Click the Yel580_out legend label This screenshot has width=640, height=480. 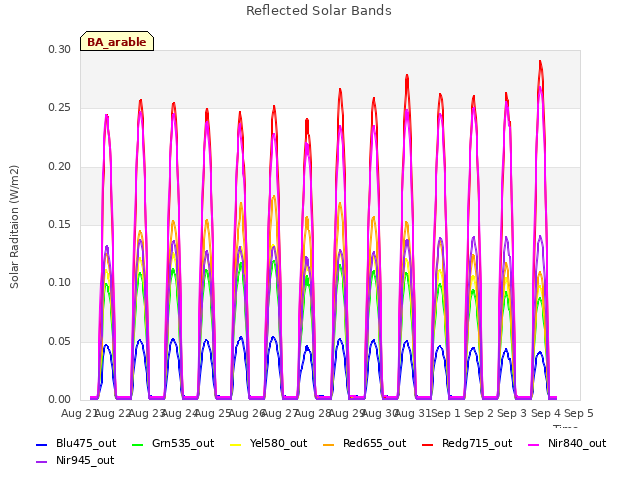click(278, 443)
